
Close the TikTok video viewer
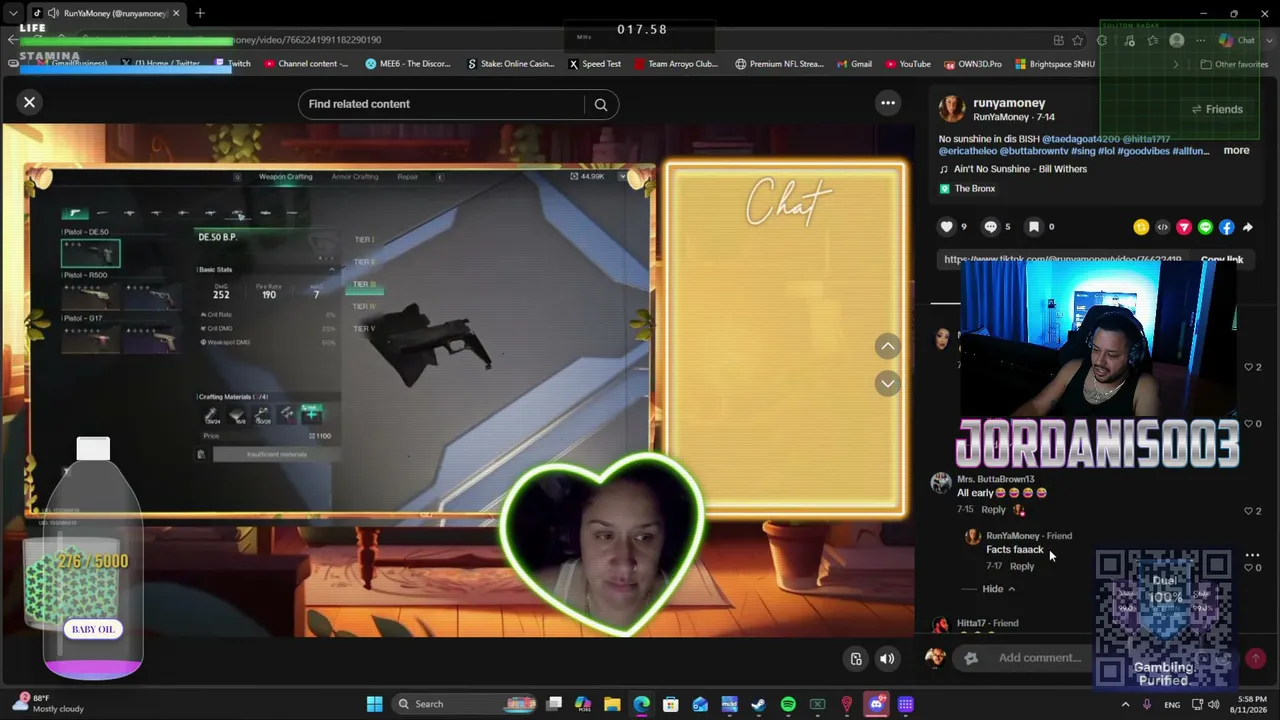tap(29, 102)
